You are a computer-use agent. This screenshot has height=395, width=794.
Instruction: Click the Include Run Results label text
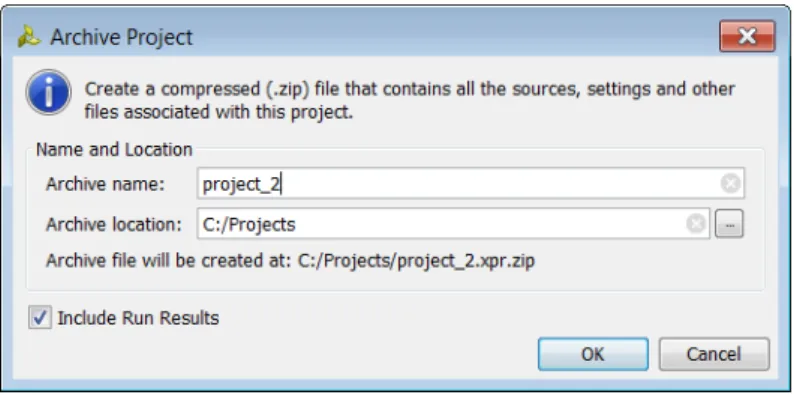(138, 318)
